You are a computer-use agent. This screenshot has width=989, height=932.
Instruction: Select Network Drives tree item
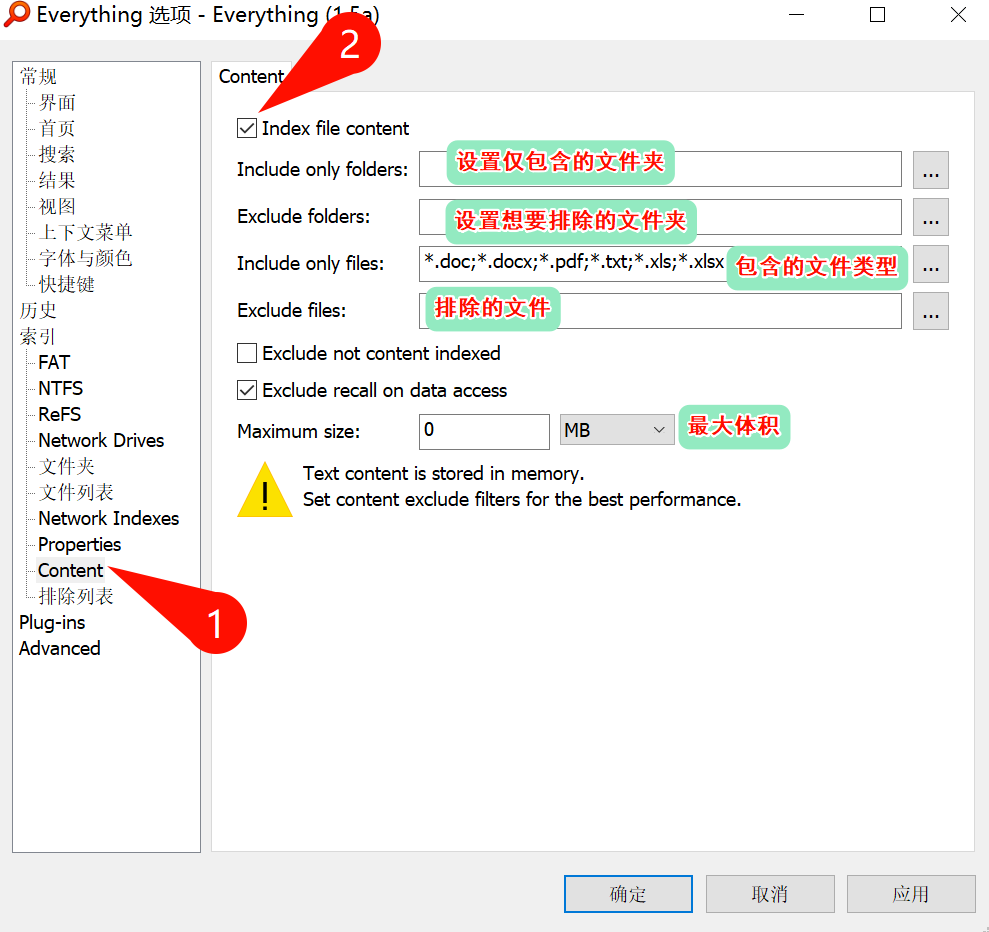[101, 440]
